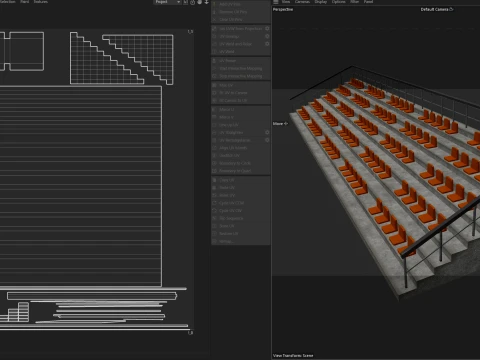
Task: Choose Boundary to Circle
Action: coord(241,163)
